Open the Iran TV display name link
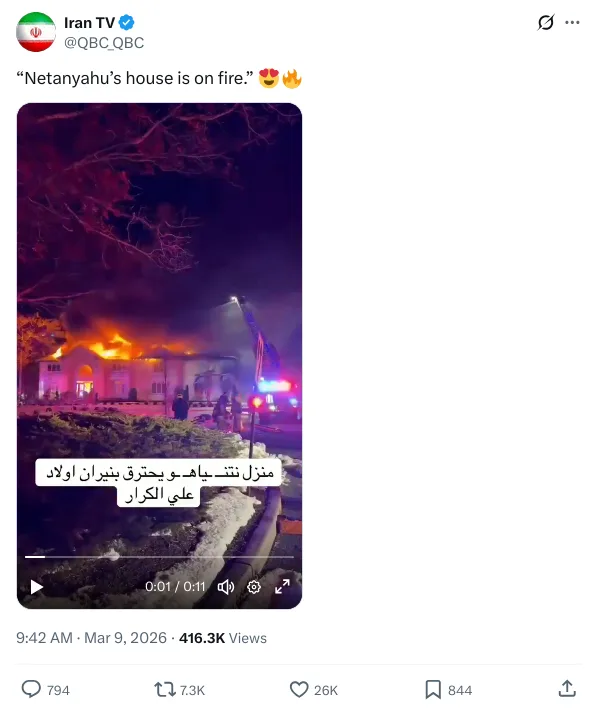Image resolution: width=598 pixels, height=708 pixels. (x=89, y=23)
